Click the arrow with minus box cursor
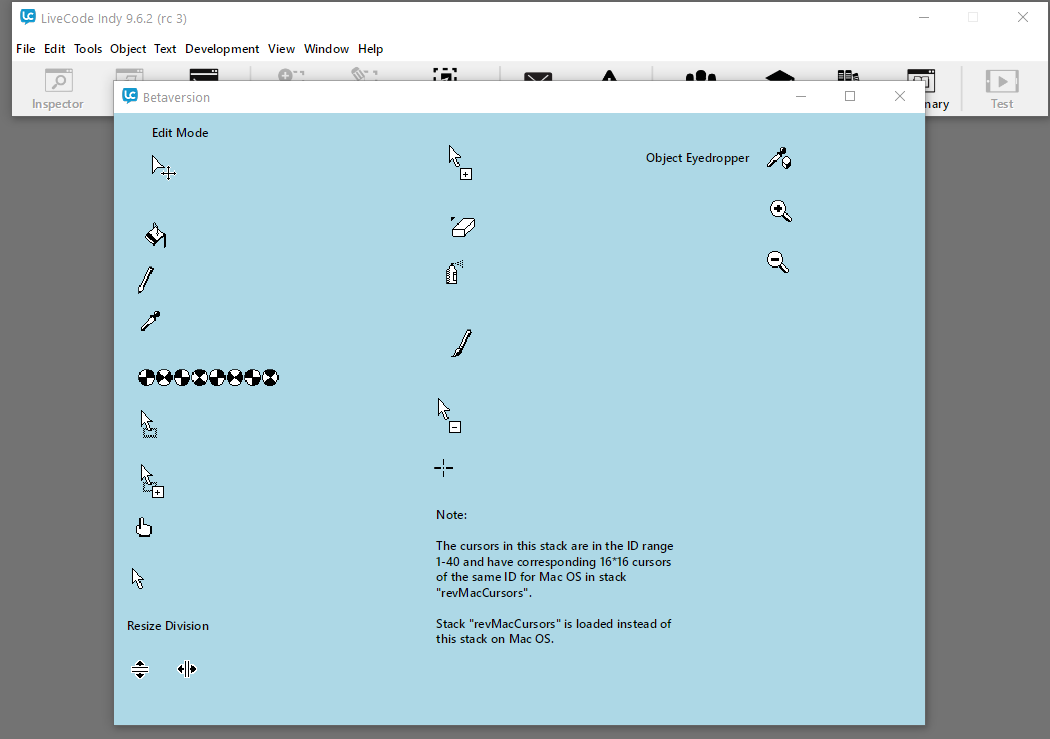 pyautogui.click(x=449, y=416)
